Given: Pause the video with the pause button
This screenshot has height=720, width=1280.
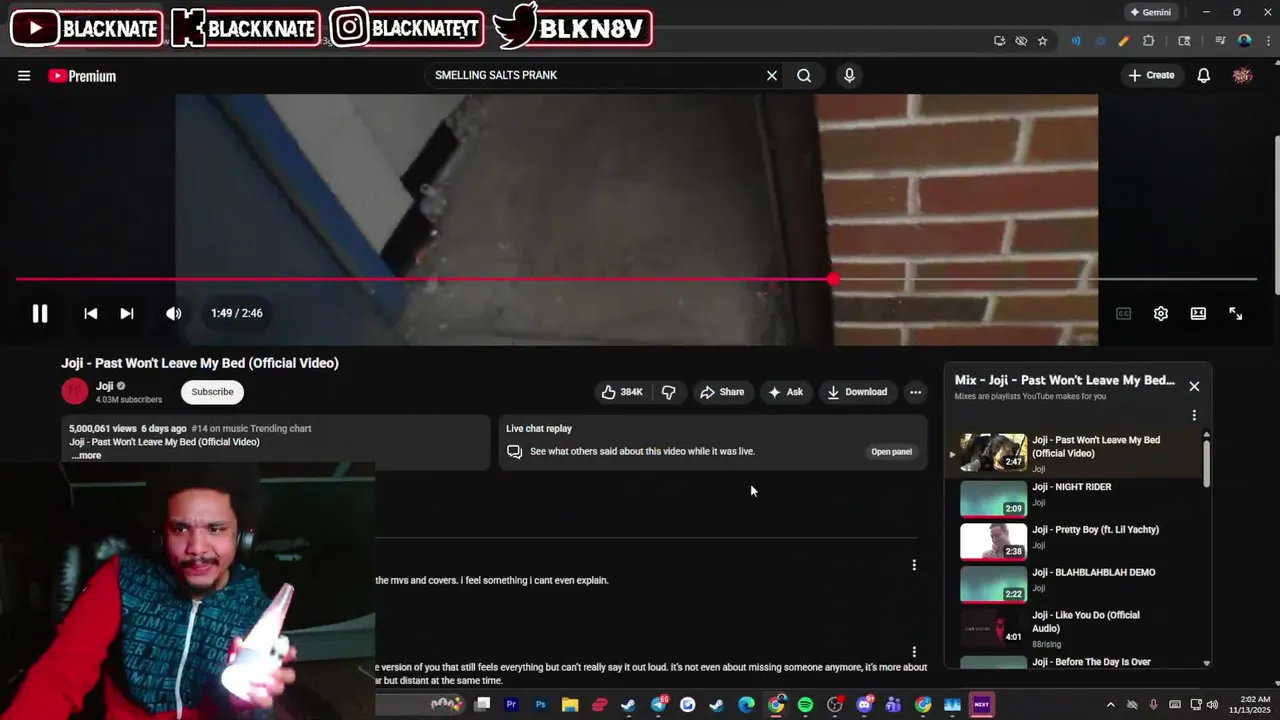Looking at the screenshot, I should click(40, 314).
